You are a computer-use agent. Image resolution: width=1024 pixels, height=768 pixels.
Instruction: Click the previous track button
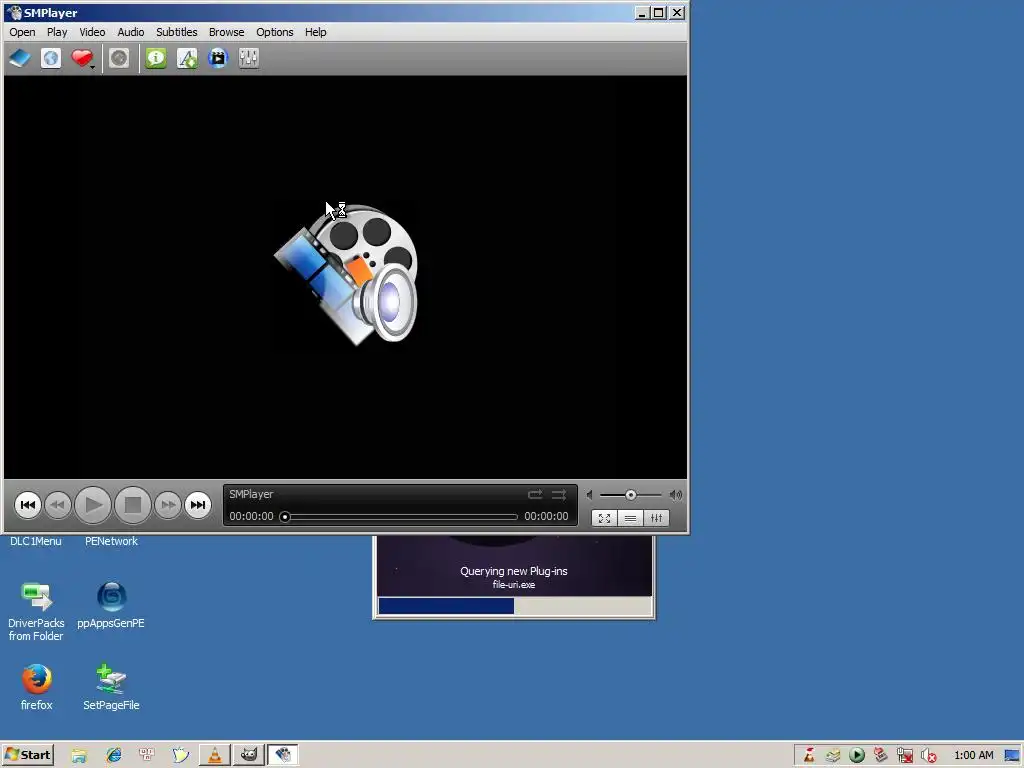pyautogui.click(x=27, y=505)
